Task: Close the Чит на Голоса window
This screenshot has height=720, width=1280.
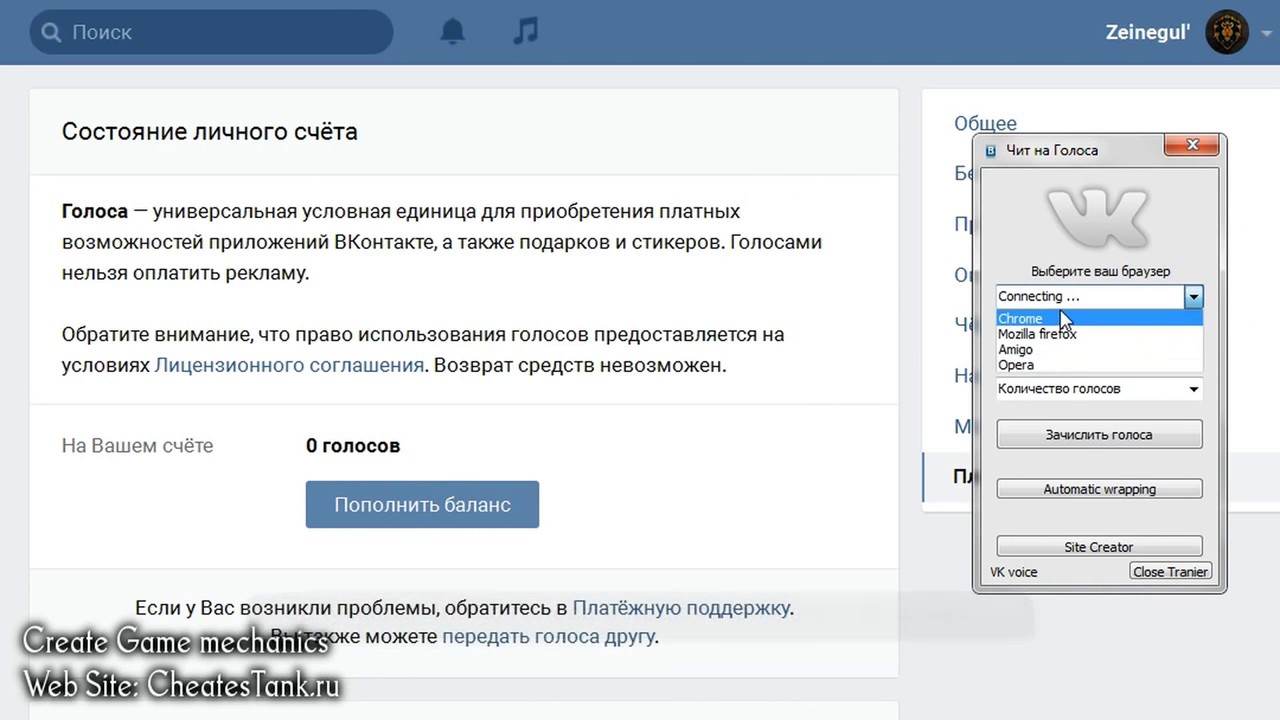Action: point(1192,146)
